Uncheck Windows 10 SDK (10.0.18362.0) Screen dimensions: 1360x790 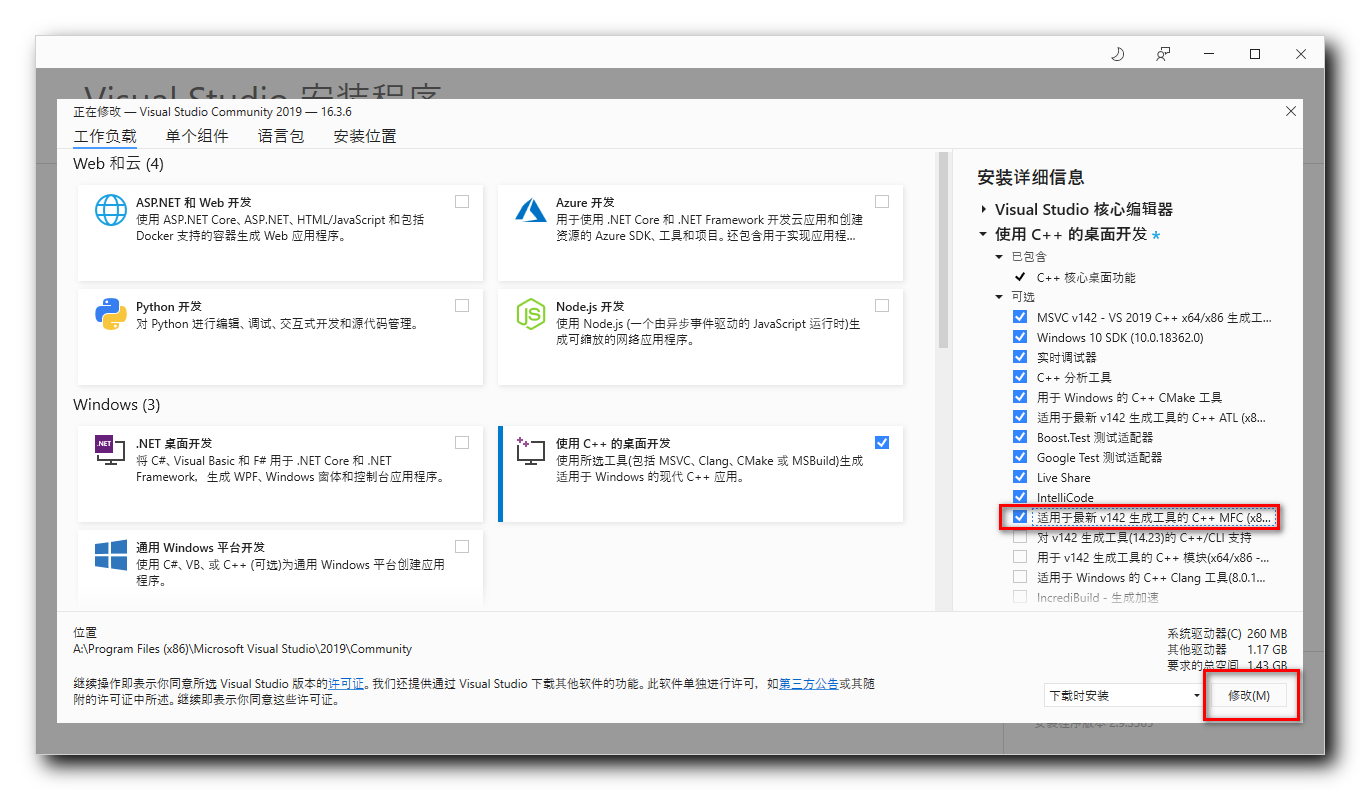(x=1020, y=337)
